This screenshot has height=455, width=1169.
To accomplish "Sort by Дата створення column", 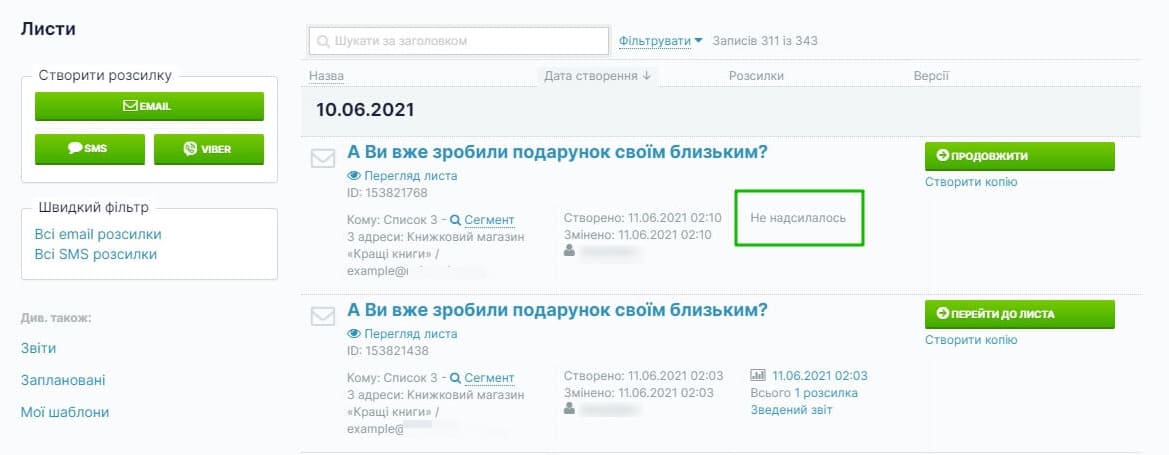I will pos(597,76).
